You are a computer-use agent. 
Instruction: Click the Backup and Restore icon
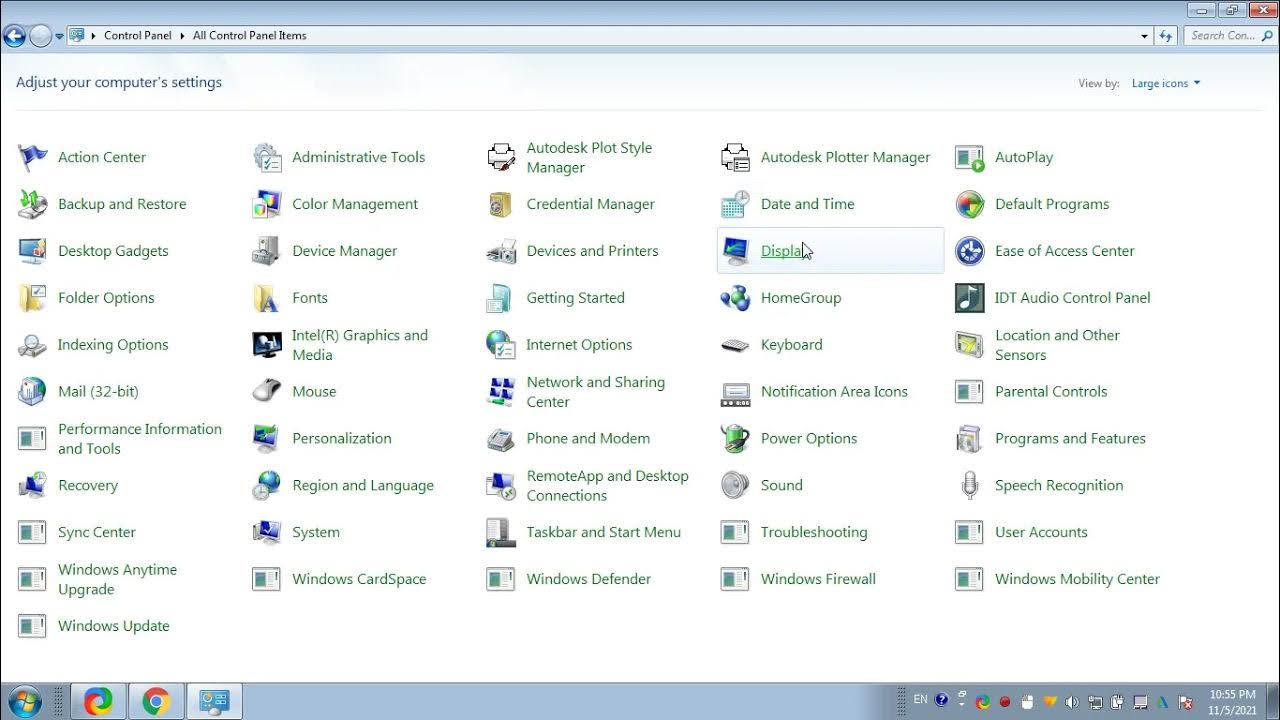tap(33, 204)
